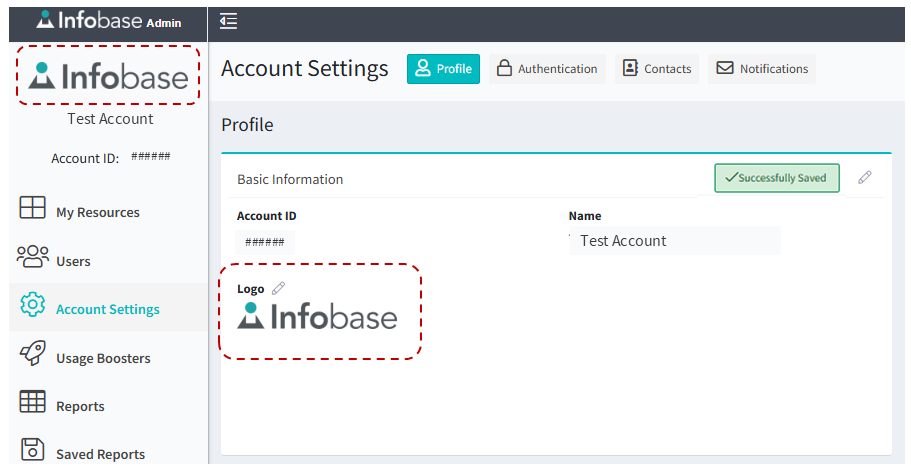
Task: Collapse the sidebar with the menu toggle icon
Action: (x=228, y=21)
